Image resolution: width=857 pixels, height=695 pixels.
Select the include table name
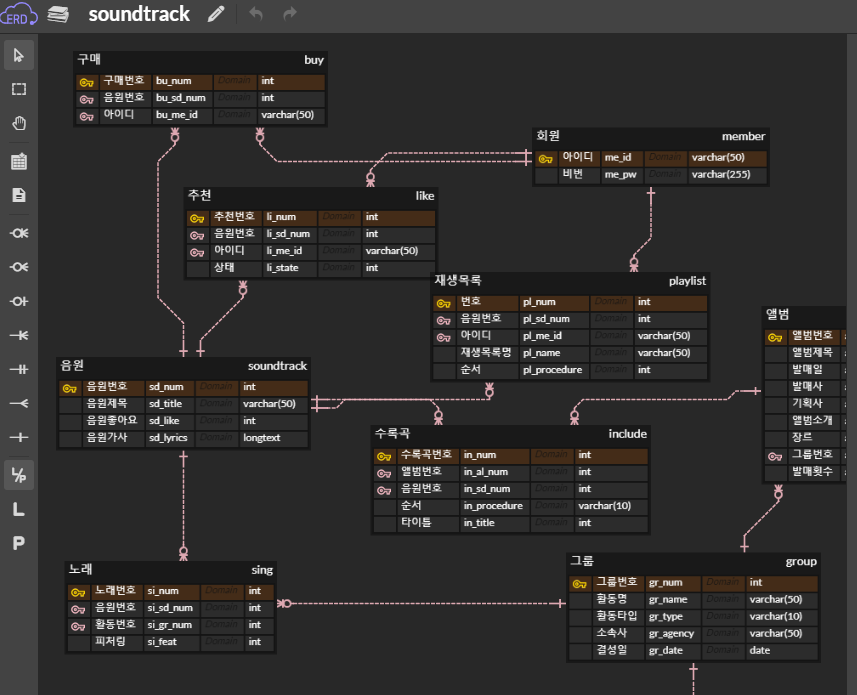click(x=627, y=434)
